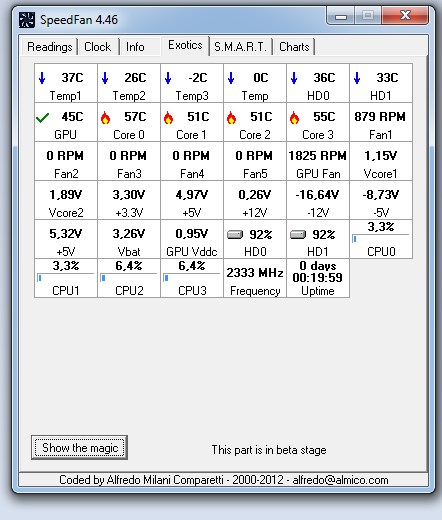Open the Charts tab
442x520 pixels.
click(x=294, y=47)
